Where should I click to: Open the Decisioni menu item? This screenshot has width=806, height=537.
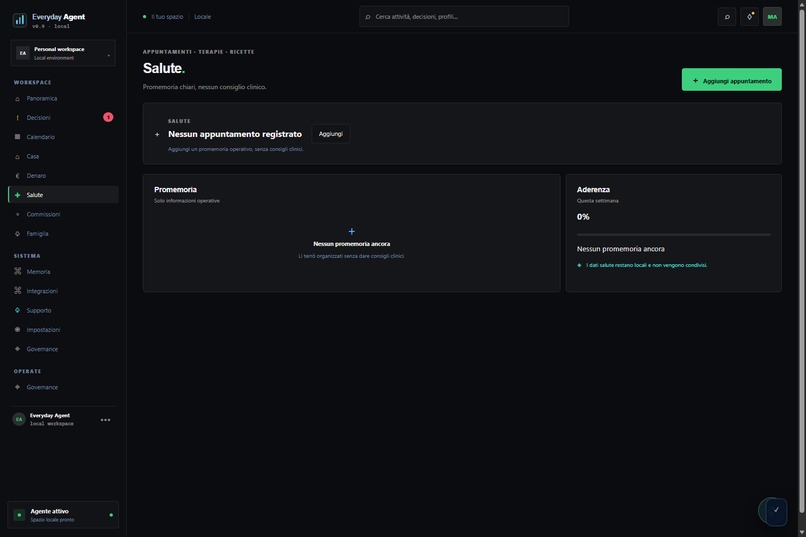pos(63,118)
